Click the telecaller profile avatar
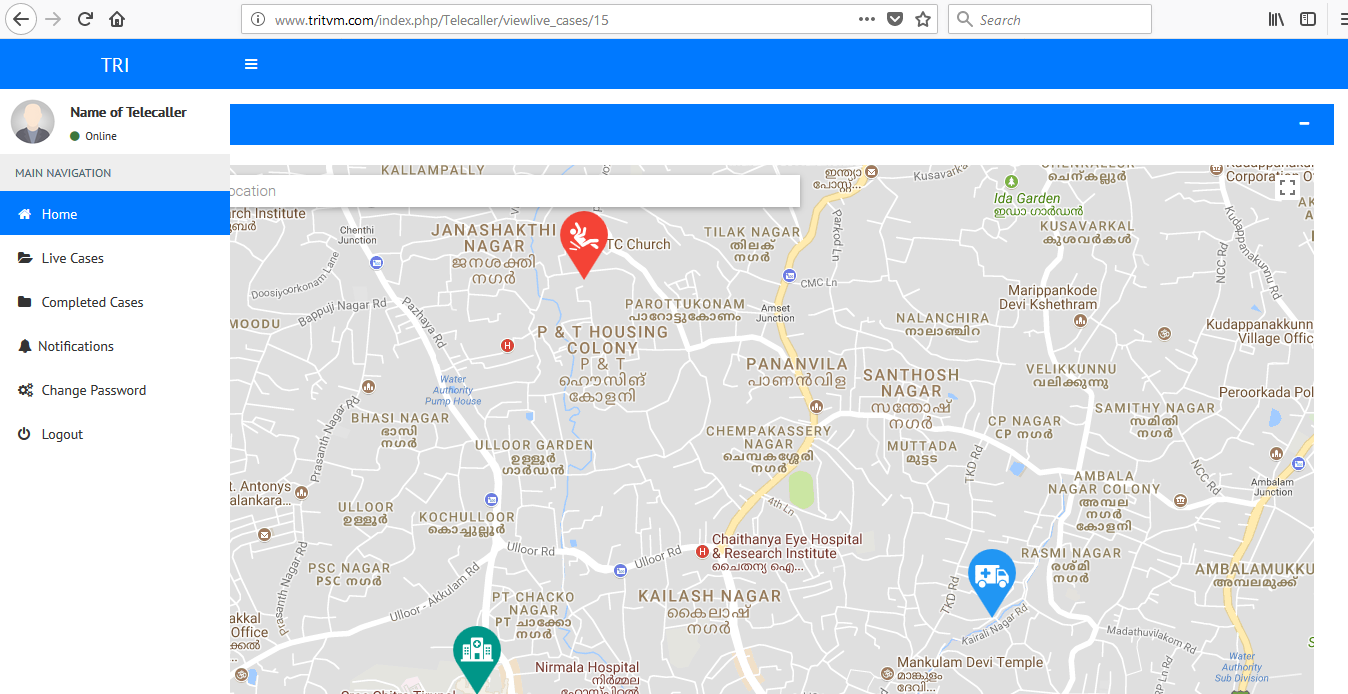The width and height of the screenshot is (1348, 694). click(32, 122)
